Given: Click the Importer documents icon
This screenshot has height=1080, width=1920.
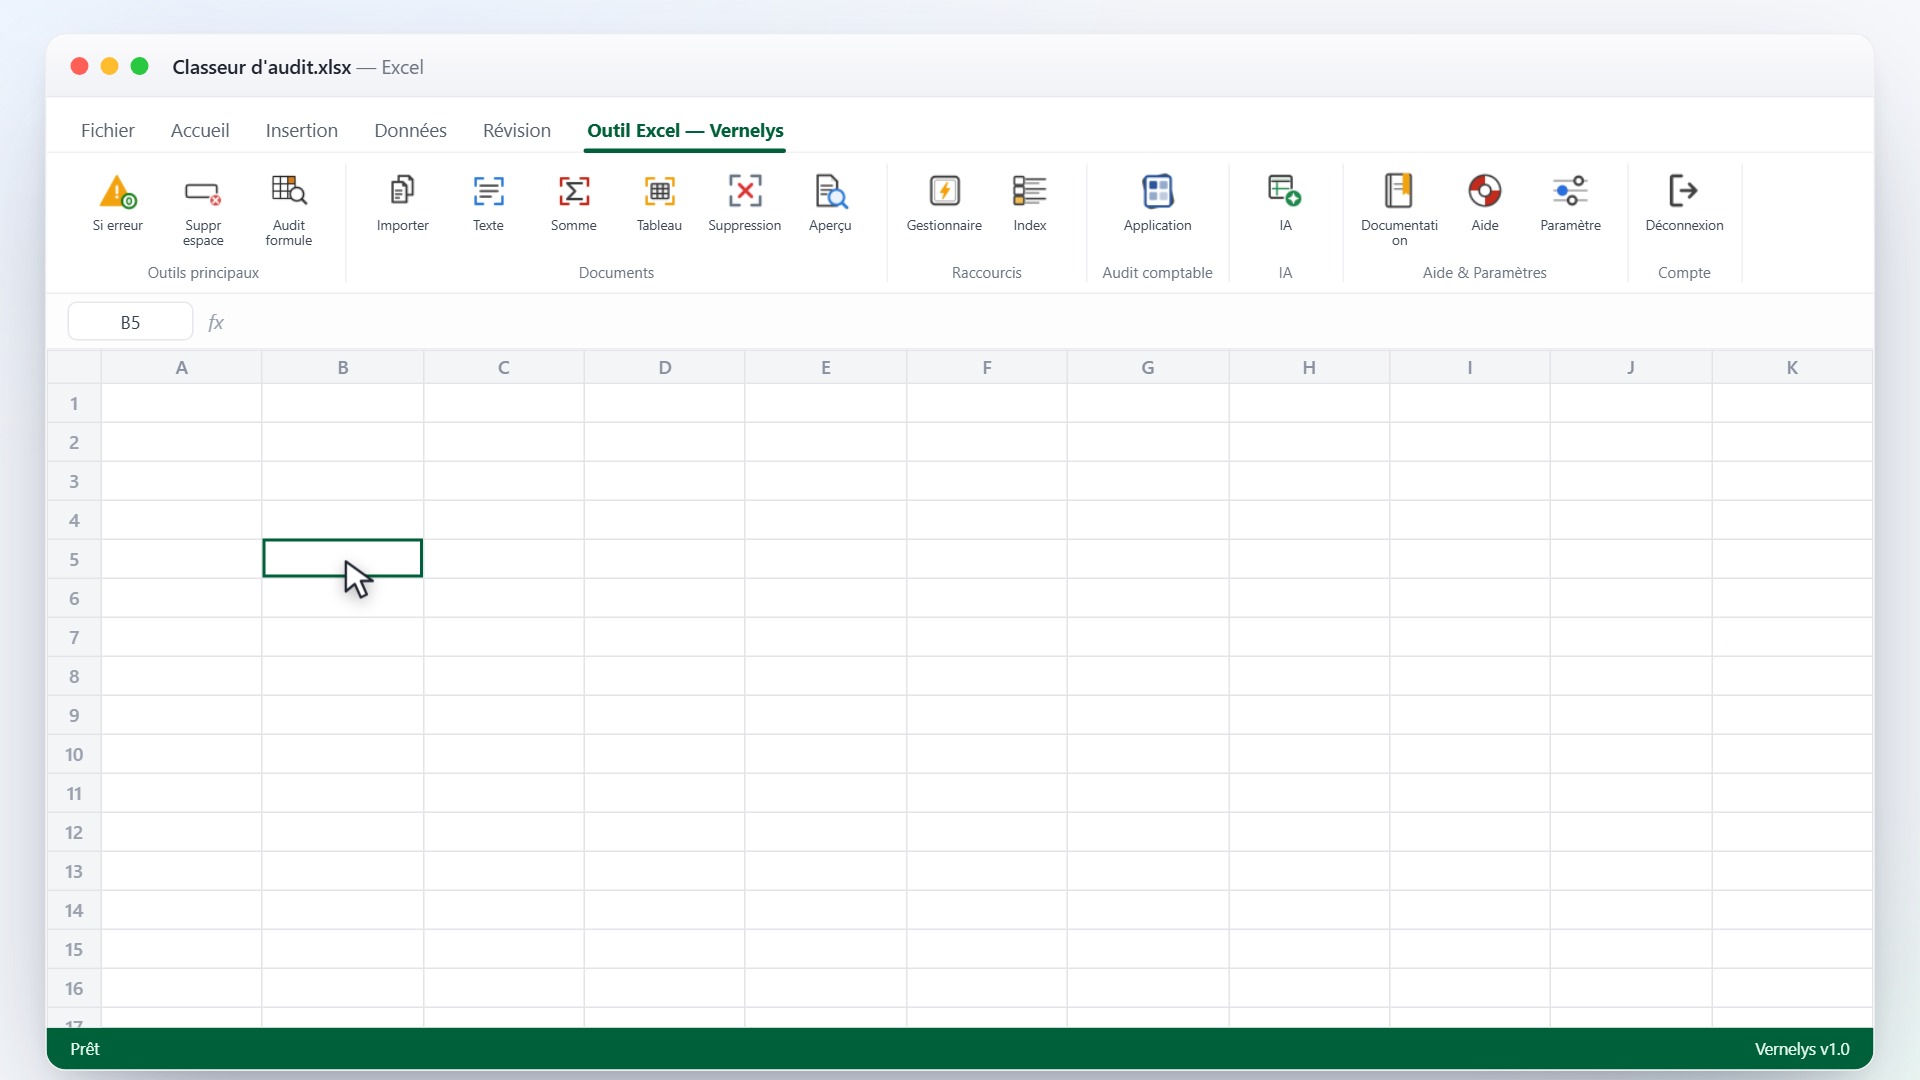Looking at the screenshot, I should pos(403,191).
